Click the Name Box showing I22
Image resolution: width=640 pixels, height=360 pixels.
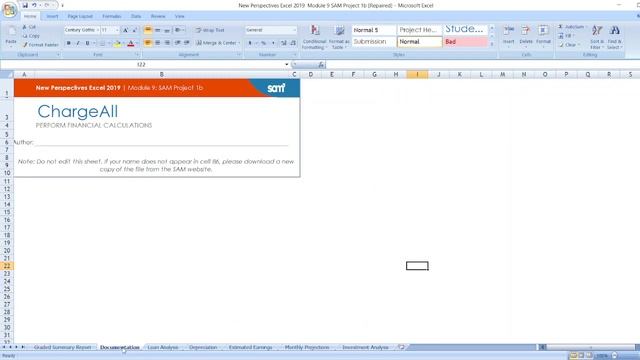point(141,64)
